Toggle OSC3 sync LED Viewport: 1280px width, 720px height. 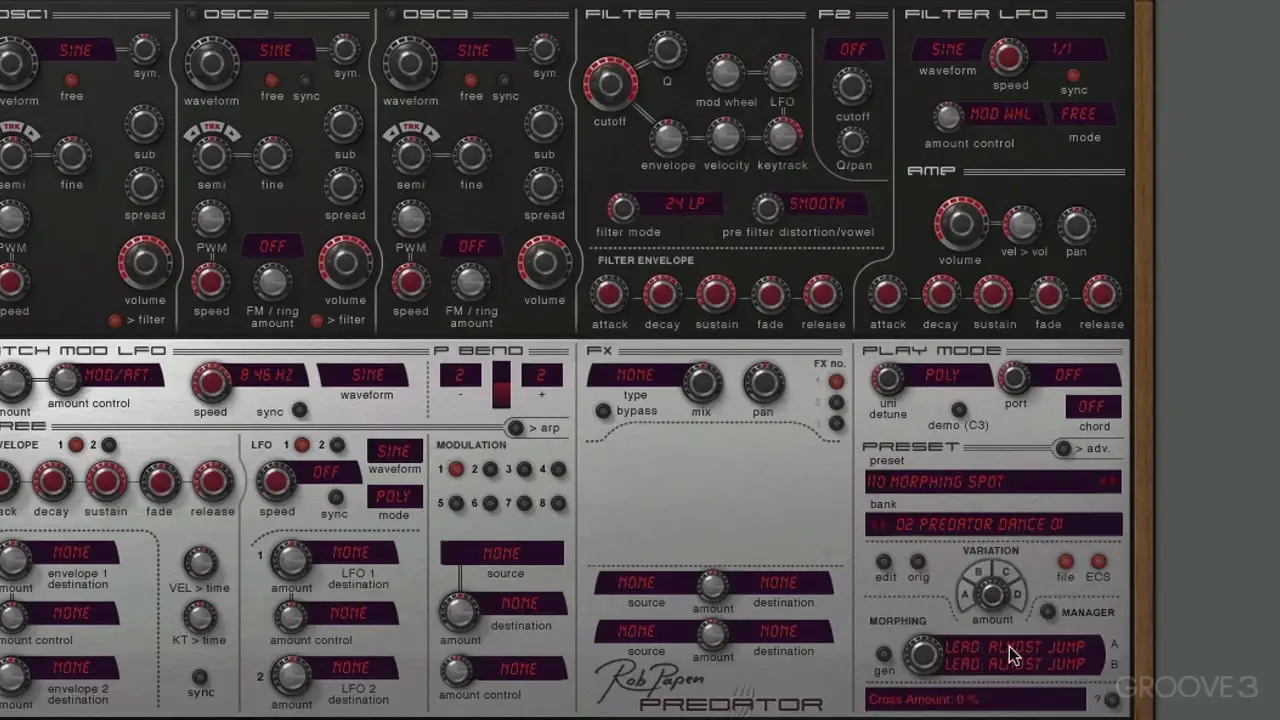(x=504, y=80)
